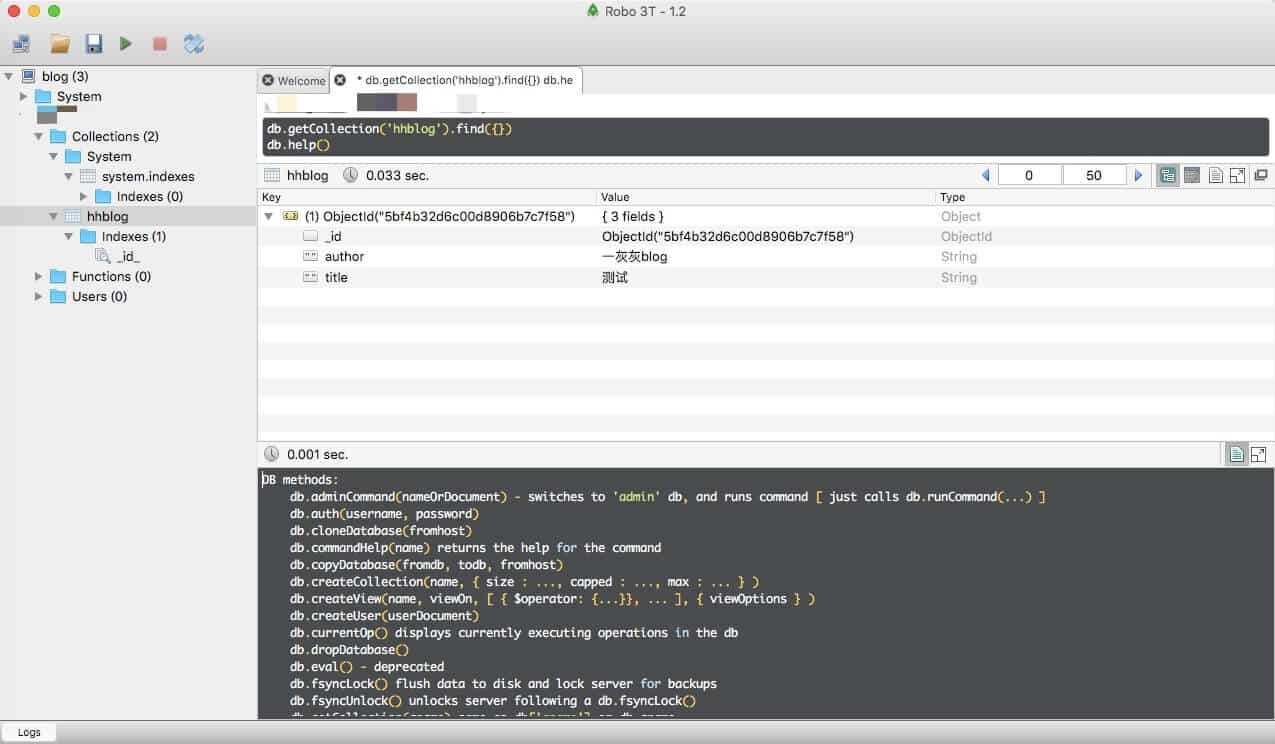This screenshot has height=744, width=1275.
Task: Collapse the Collections (2) folder
Action: click(39, 136)
